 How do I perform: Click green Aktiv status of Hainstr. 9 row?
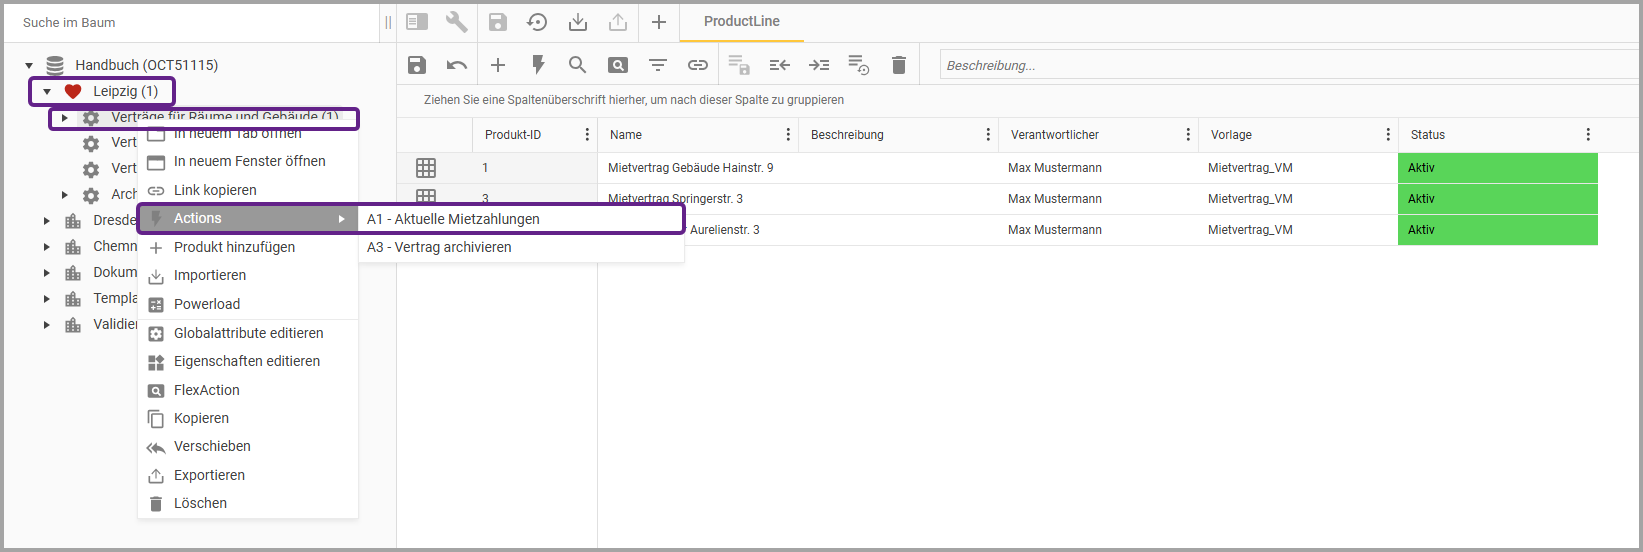[1497, 168]
